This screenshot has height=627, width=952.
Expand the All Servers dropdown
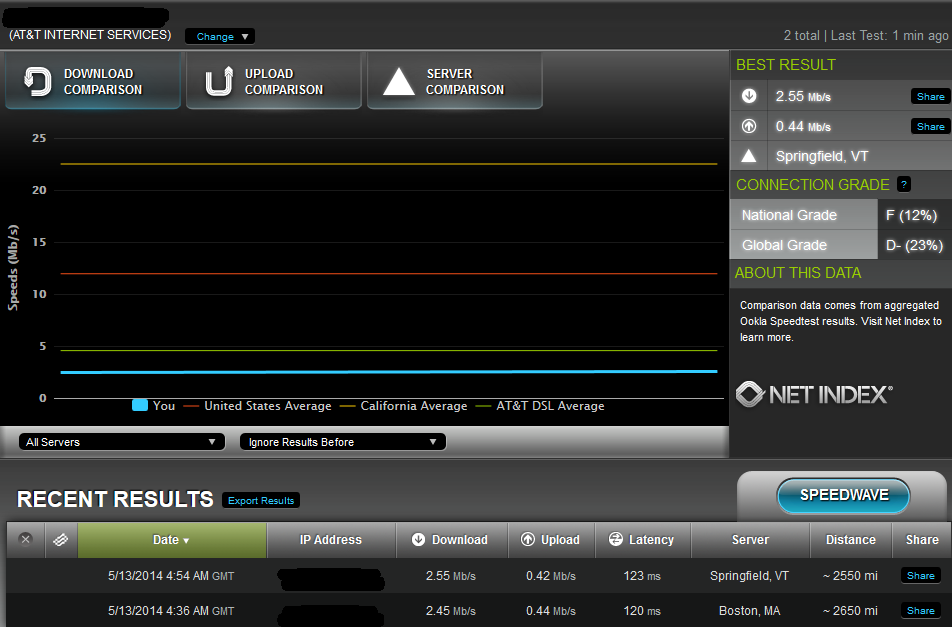tap(121, 442)
